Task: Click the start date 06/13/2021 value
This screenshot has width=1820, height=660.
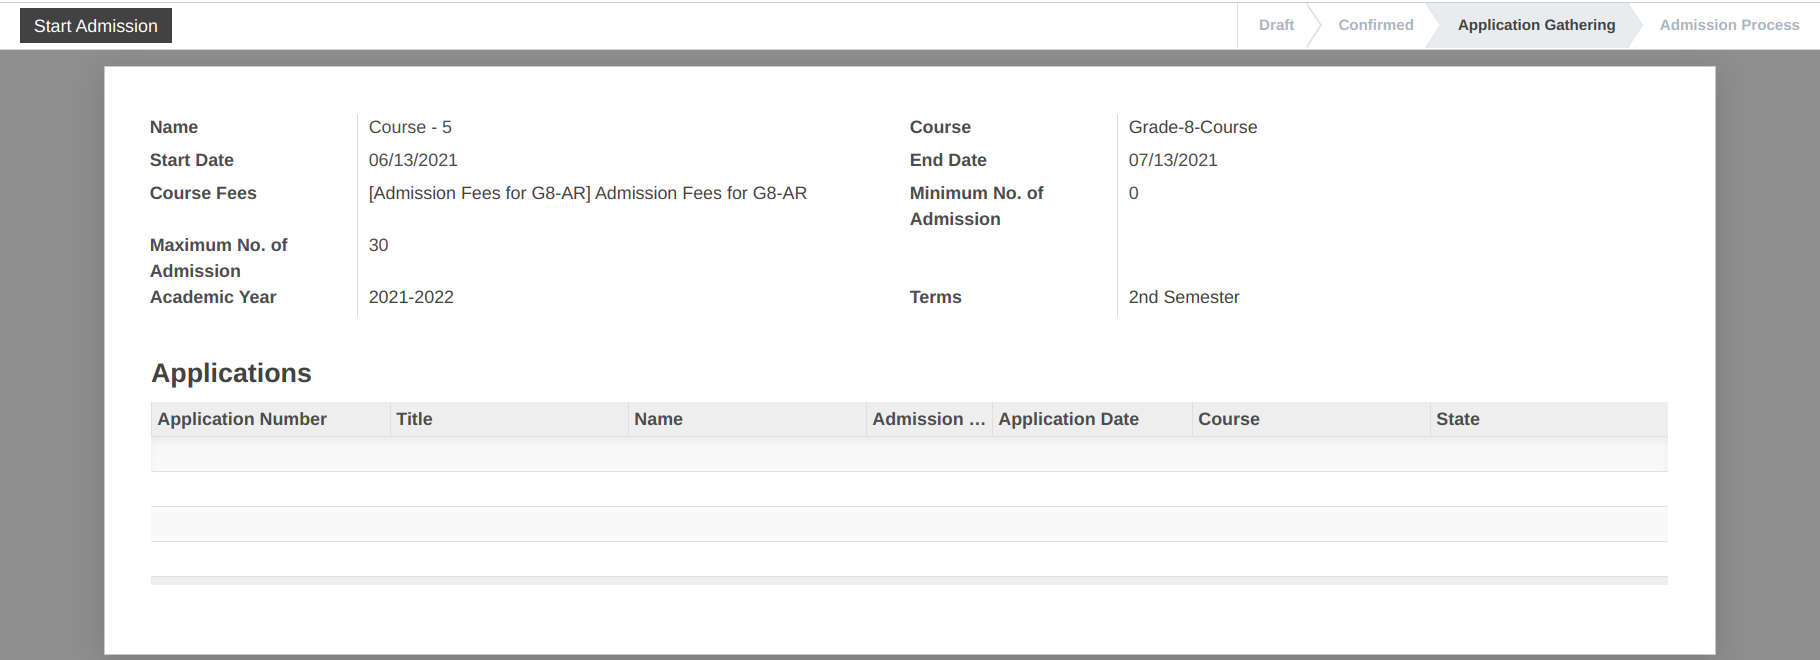Action: pos(413,160)
